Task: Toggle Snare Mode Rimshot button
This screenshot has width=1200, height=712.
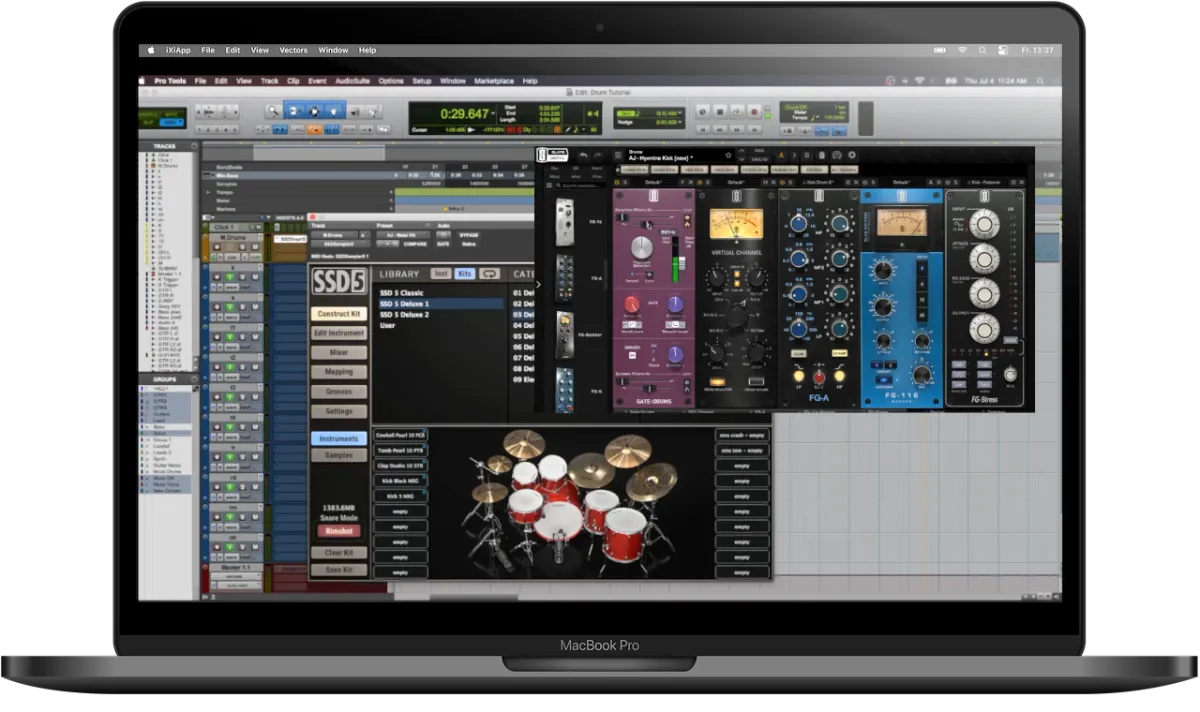Action: [x=338, y=531]
